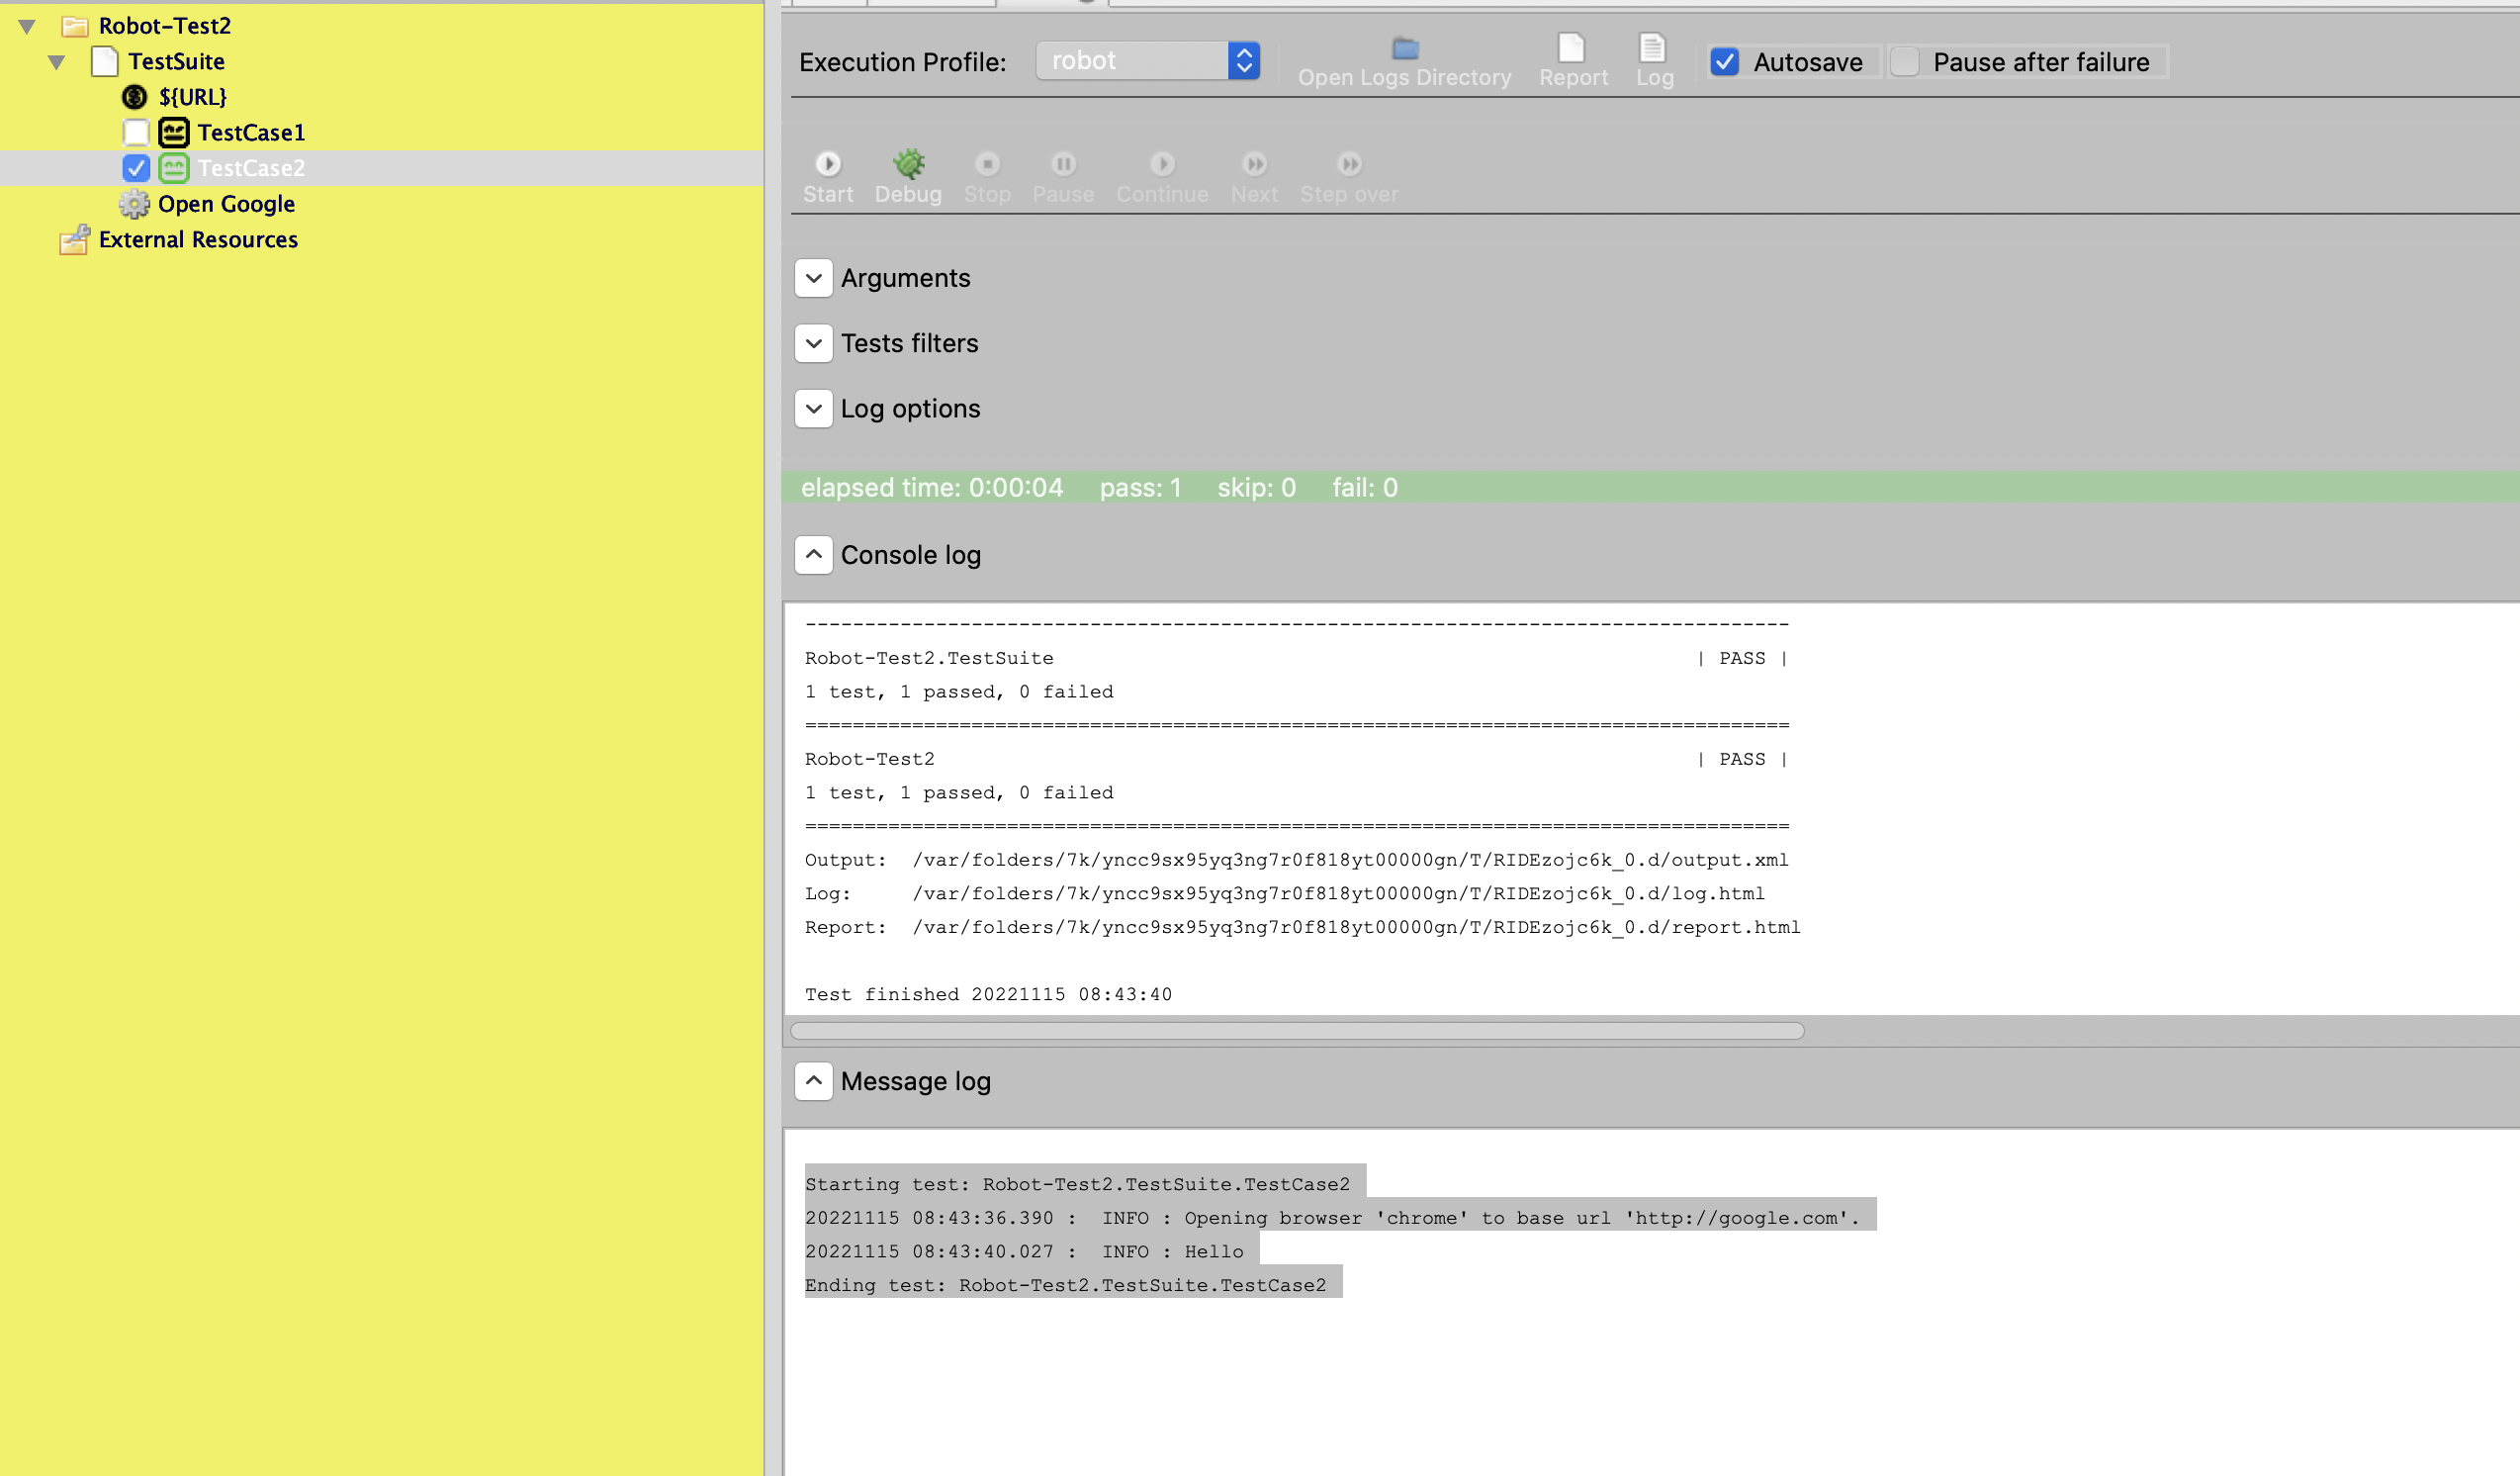2520x1476 pixels.
Task: Click the Robot-Test2 folder icon
Action: (75, 26)
